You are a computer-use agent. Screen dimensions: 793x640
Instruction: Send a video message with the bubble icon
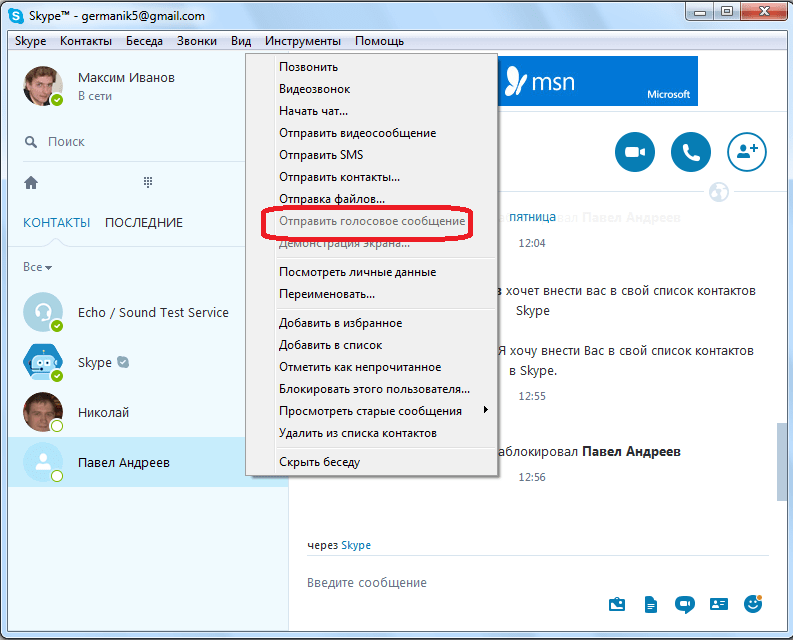click(684, 604)
